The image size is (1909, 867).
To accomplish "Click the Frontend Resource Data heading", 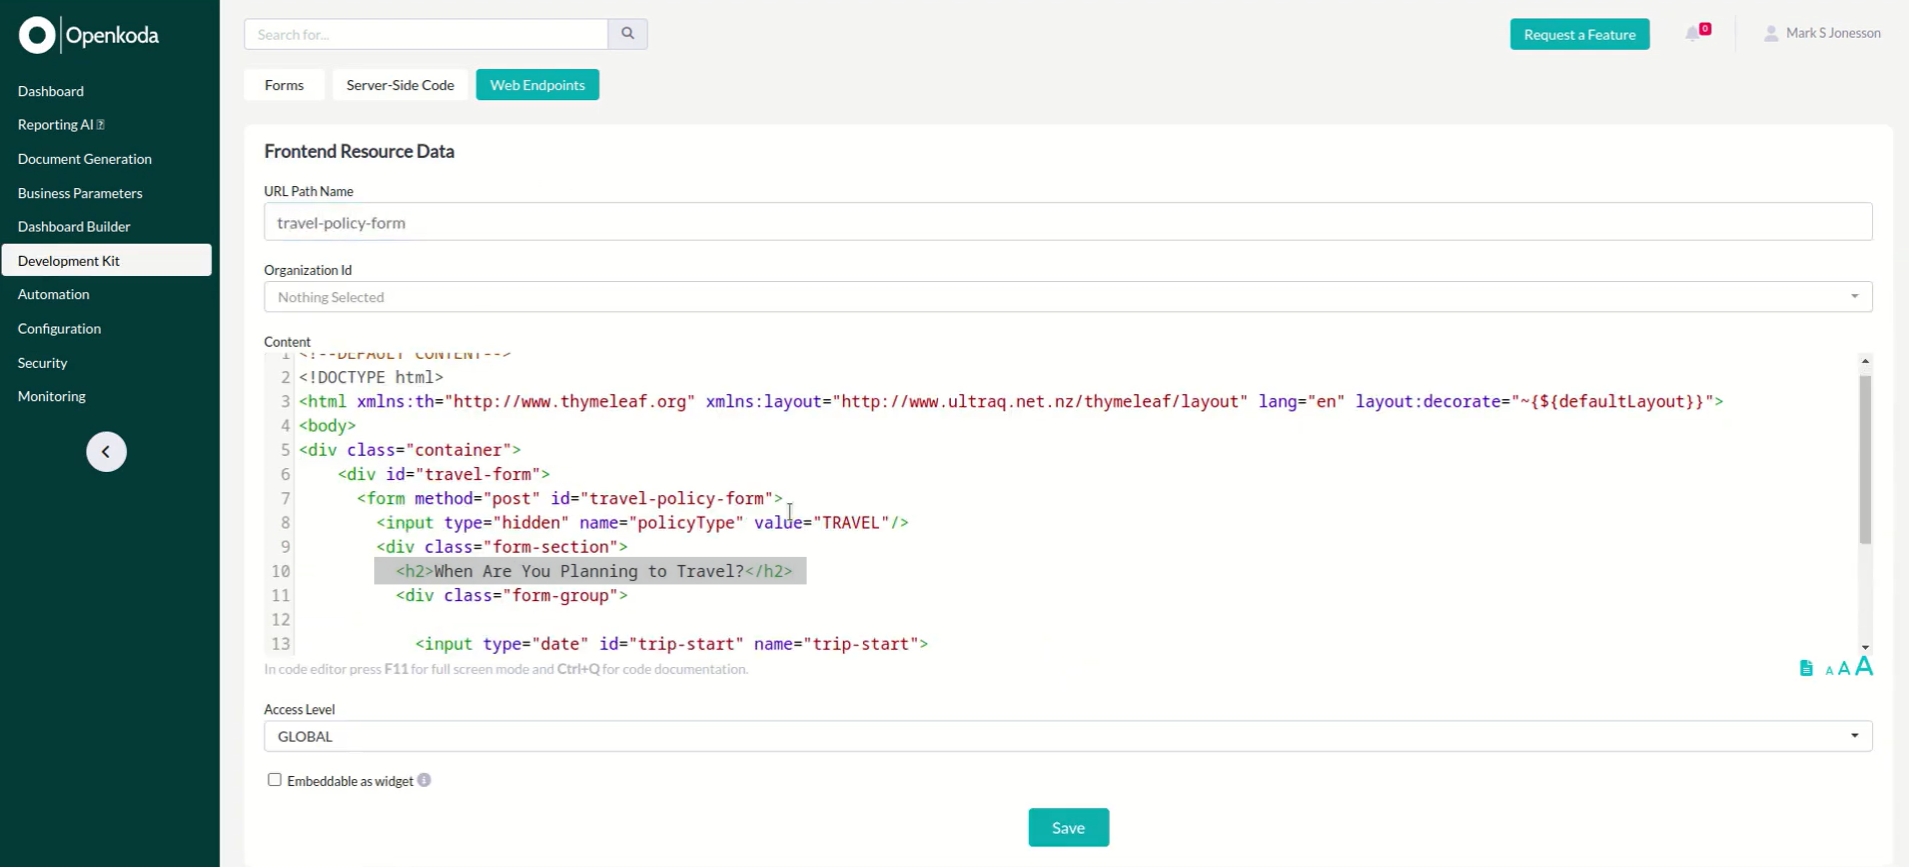I will pyautogui.click(x=359, y=152).
